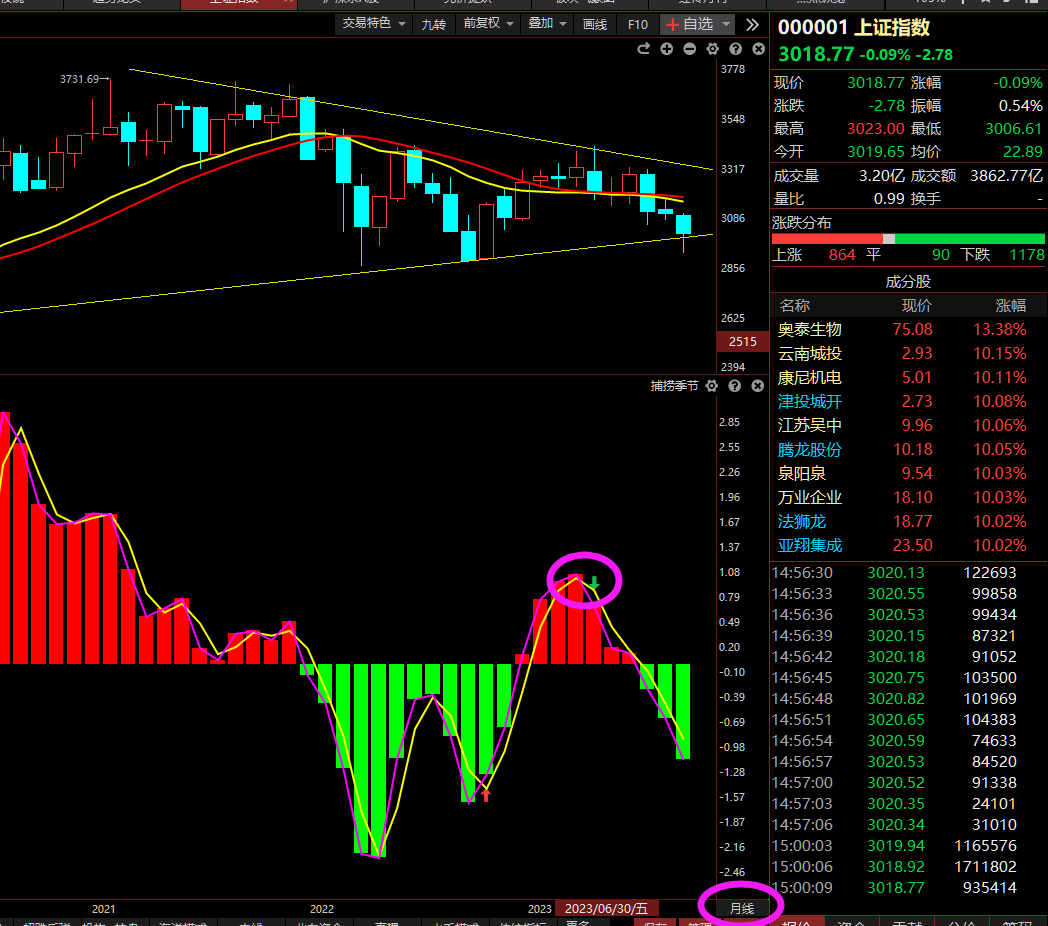Image resolution: width=1048 pixels, height=926 pixels.
Task: Open the 前复权 adjustment dropdown
Action: (x=488, y=24)
